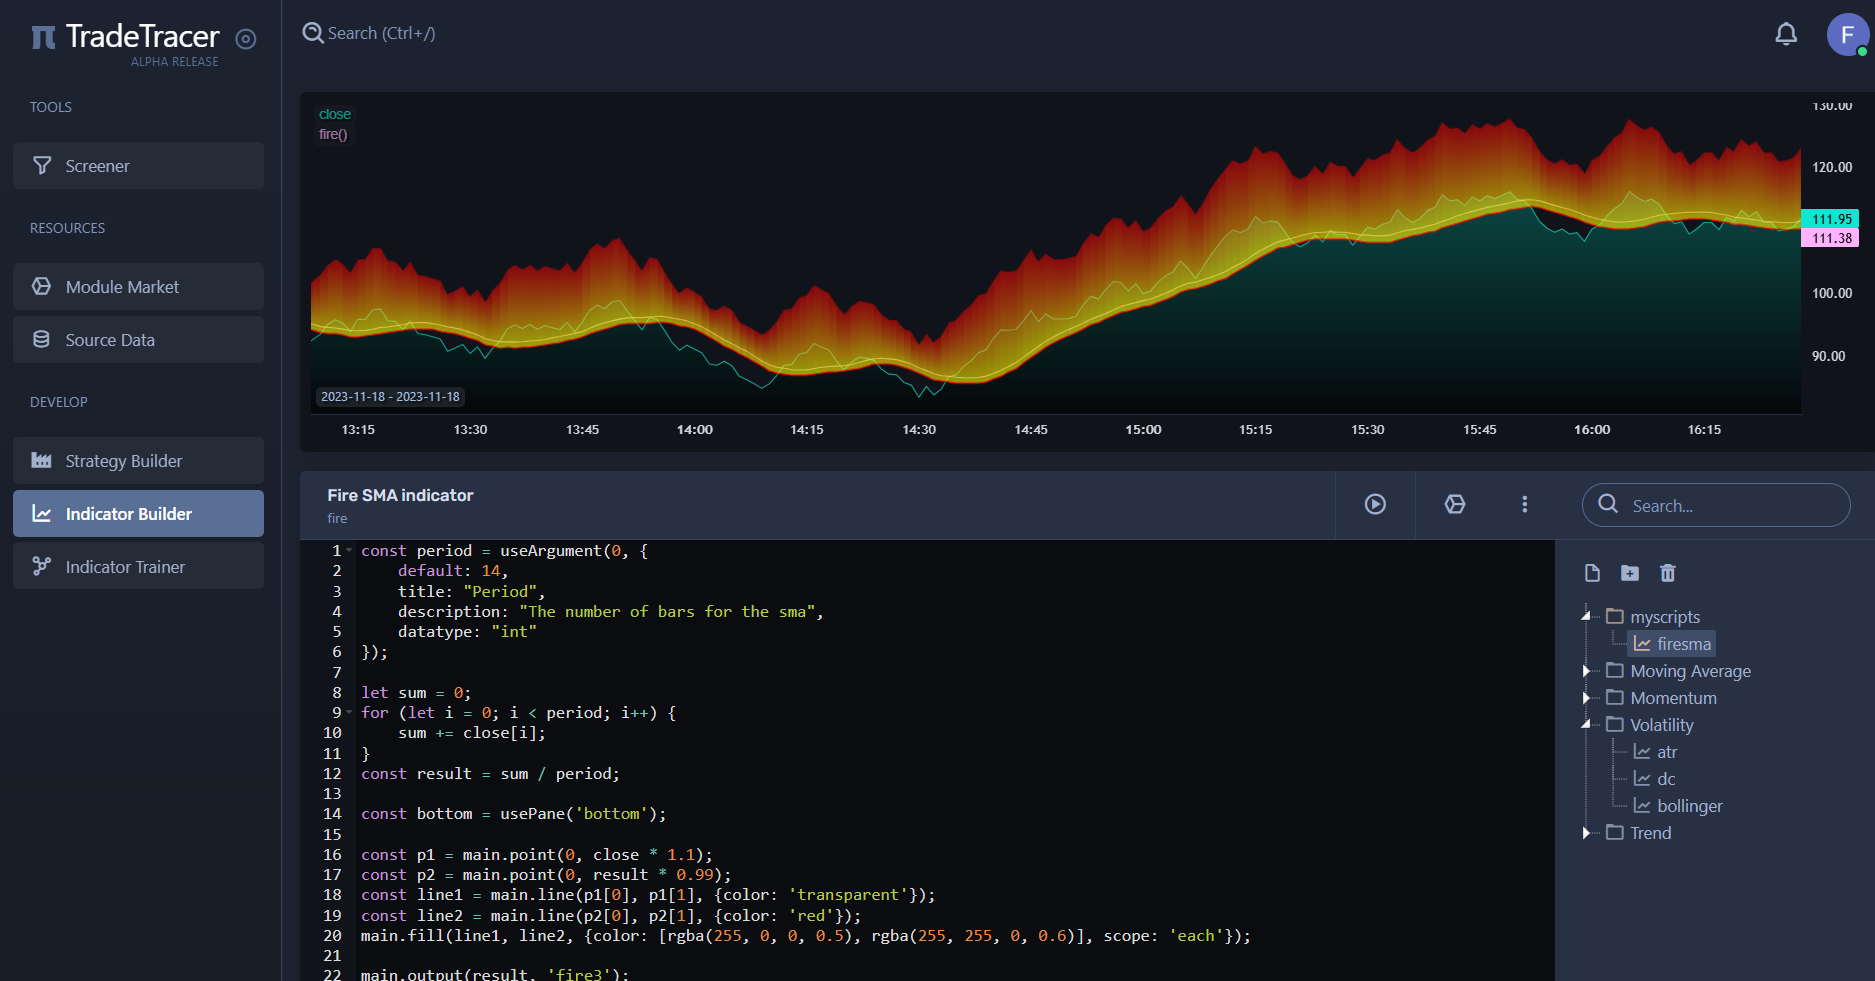The height and width of the screenshot is (981, 1875).
Task: Delete selected script with the trash icon
Action: 1667,573
